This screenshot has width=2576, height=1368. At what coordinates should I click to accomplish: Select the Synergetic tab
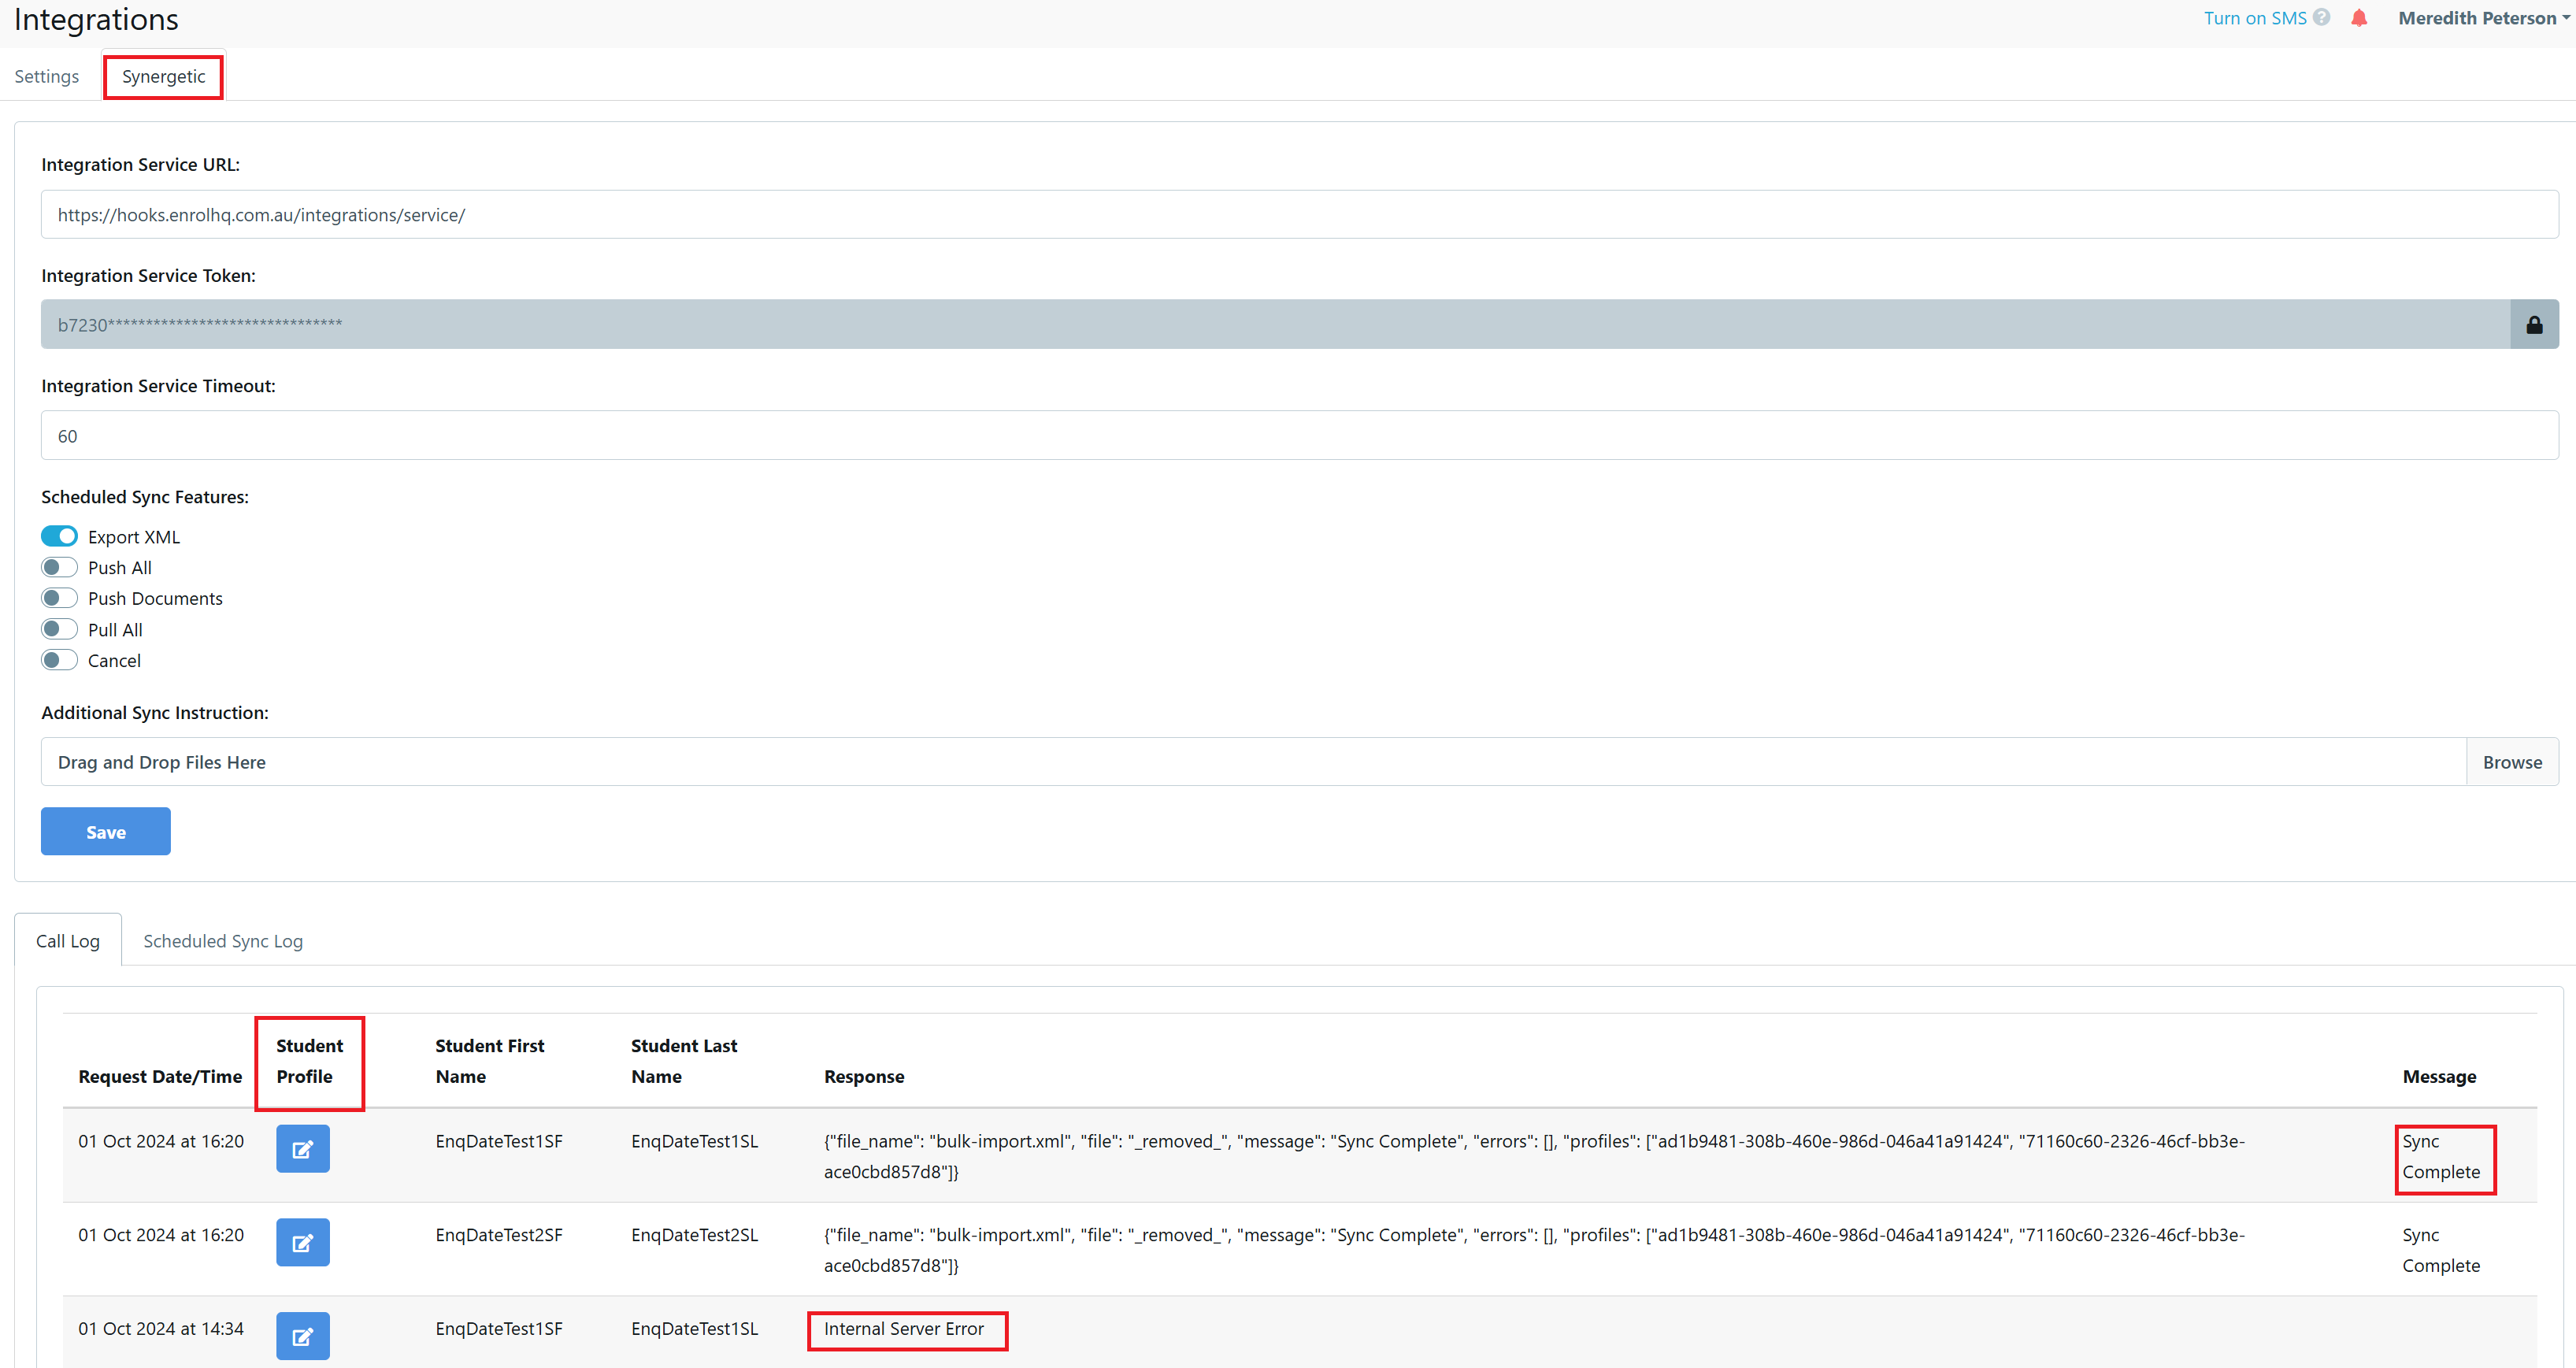click(163, 76)
